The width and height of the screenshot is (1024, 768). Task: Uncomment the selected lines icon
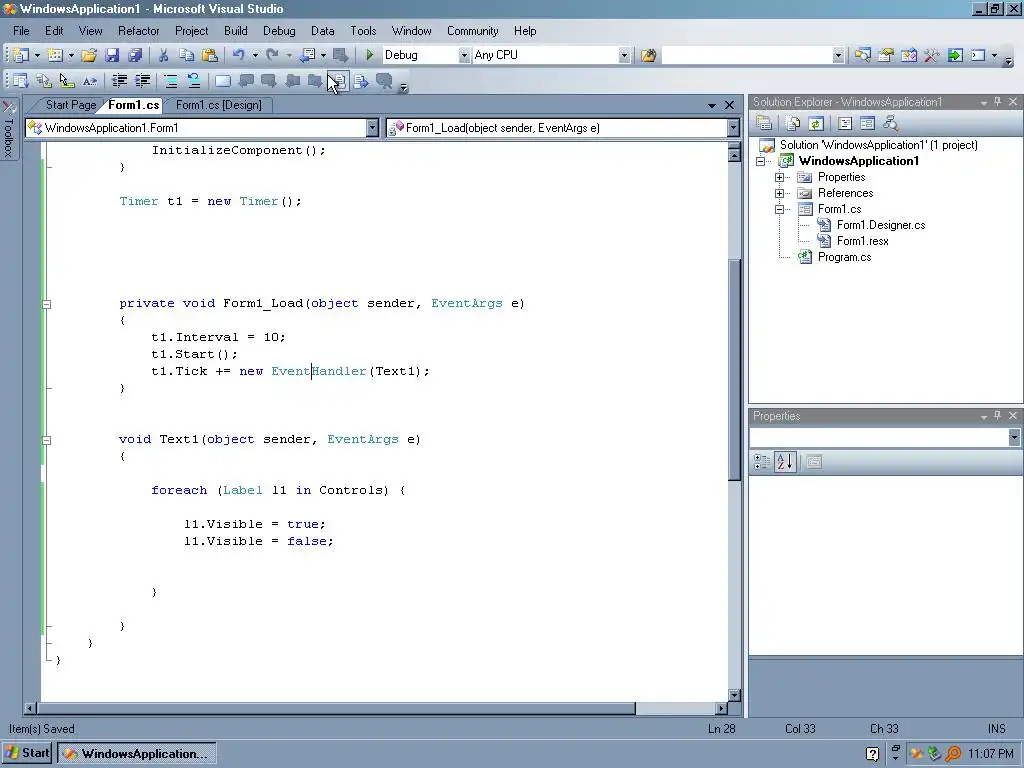pyautogui.click(x=194, y=81)
